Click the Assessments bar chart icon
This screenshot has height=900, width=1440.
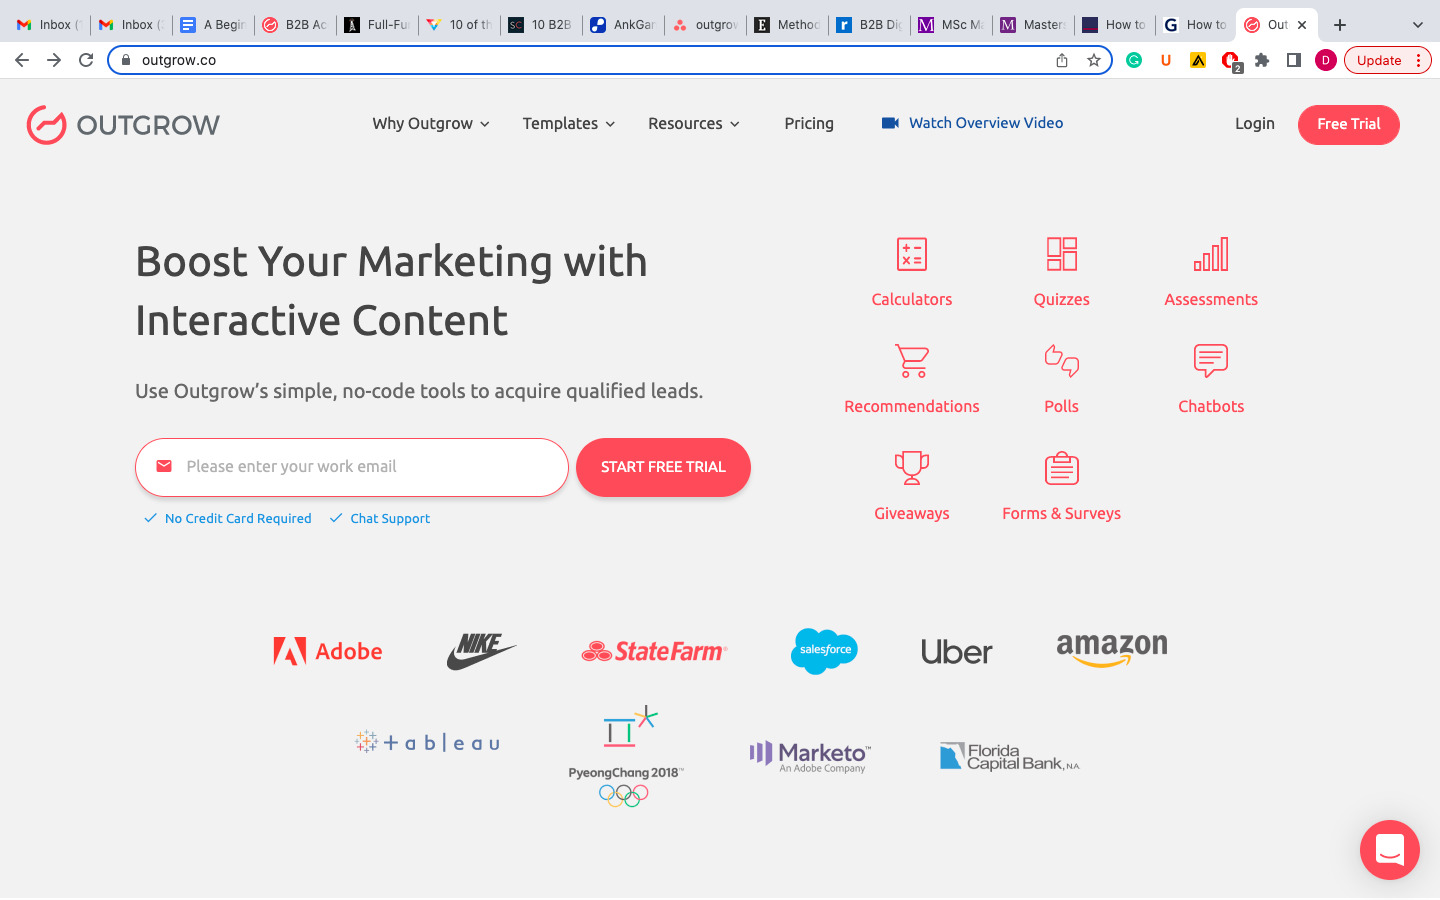point(1210,255)
